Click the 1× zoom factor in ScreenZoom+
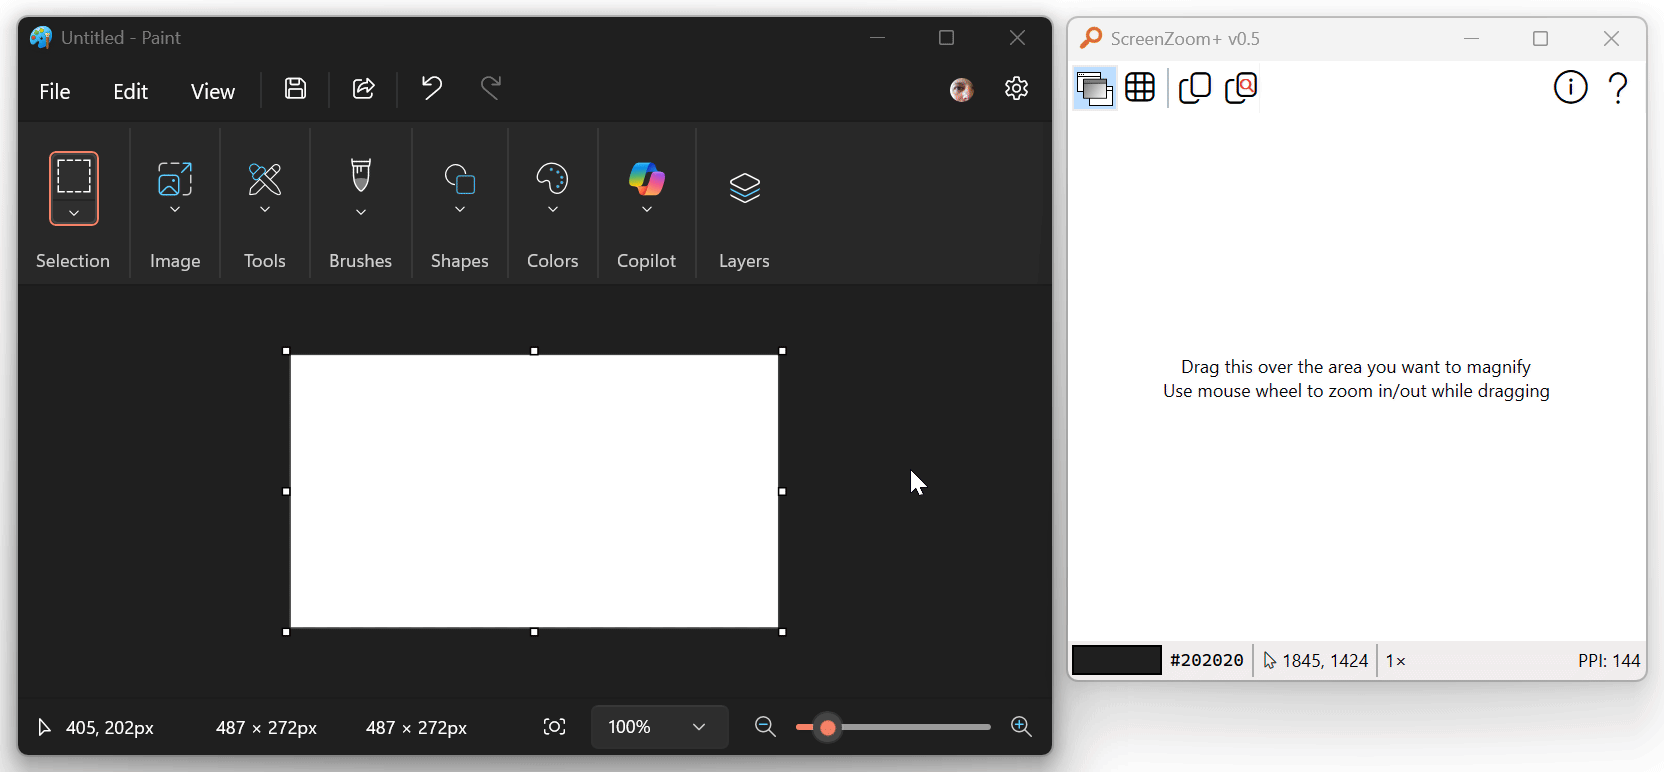 tap(1396, 661)
